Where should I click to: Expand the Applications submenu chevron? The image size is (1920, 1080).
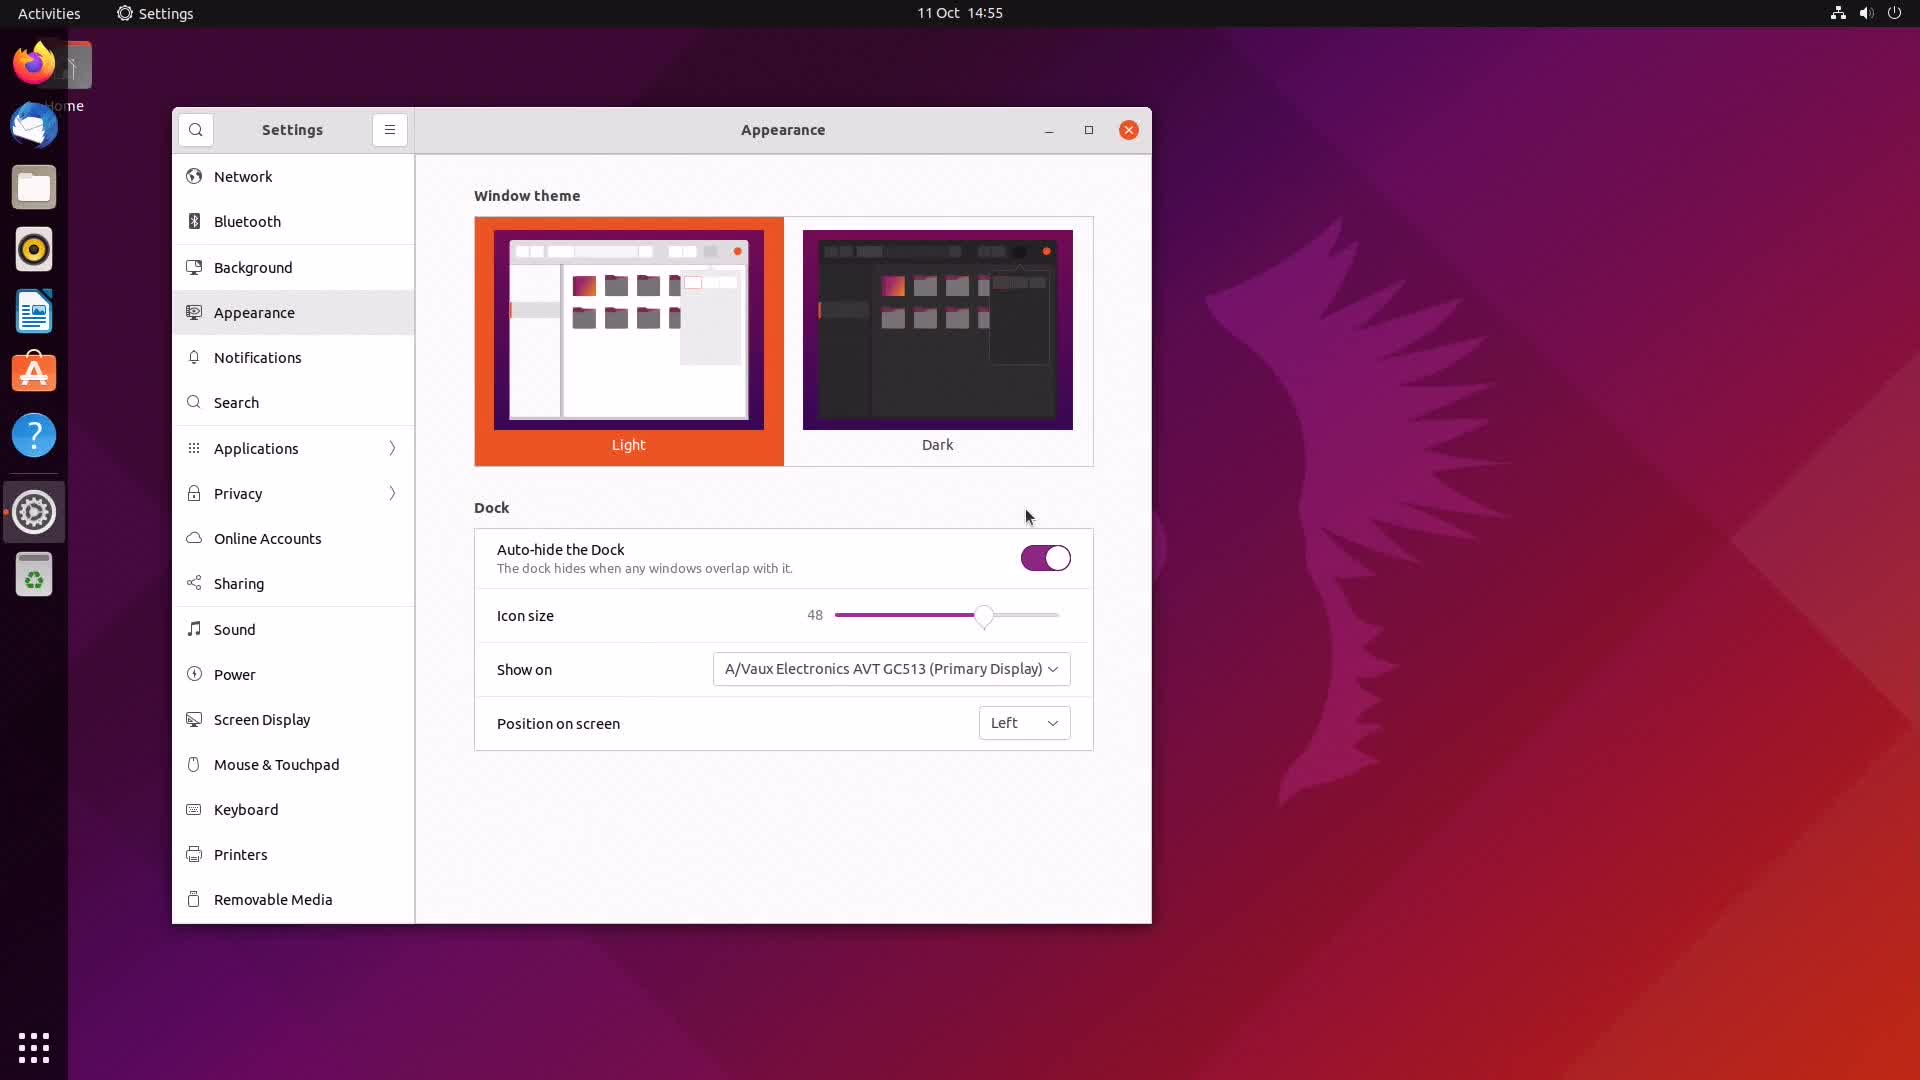click(x=392, y=448)
